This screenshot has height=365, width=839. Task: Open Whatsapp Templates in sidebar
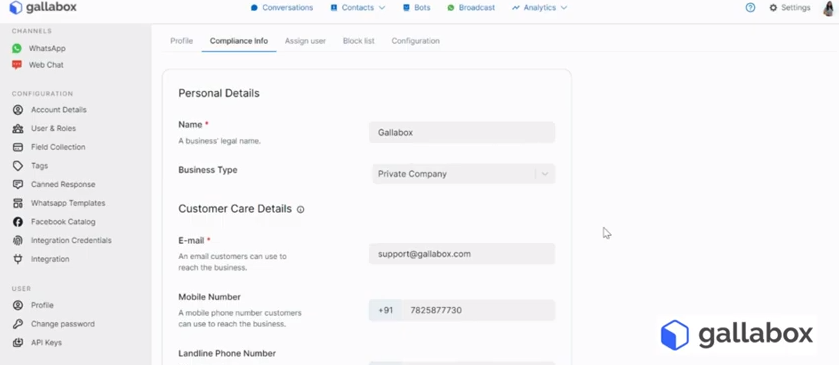click(x=68, y=203)
